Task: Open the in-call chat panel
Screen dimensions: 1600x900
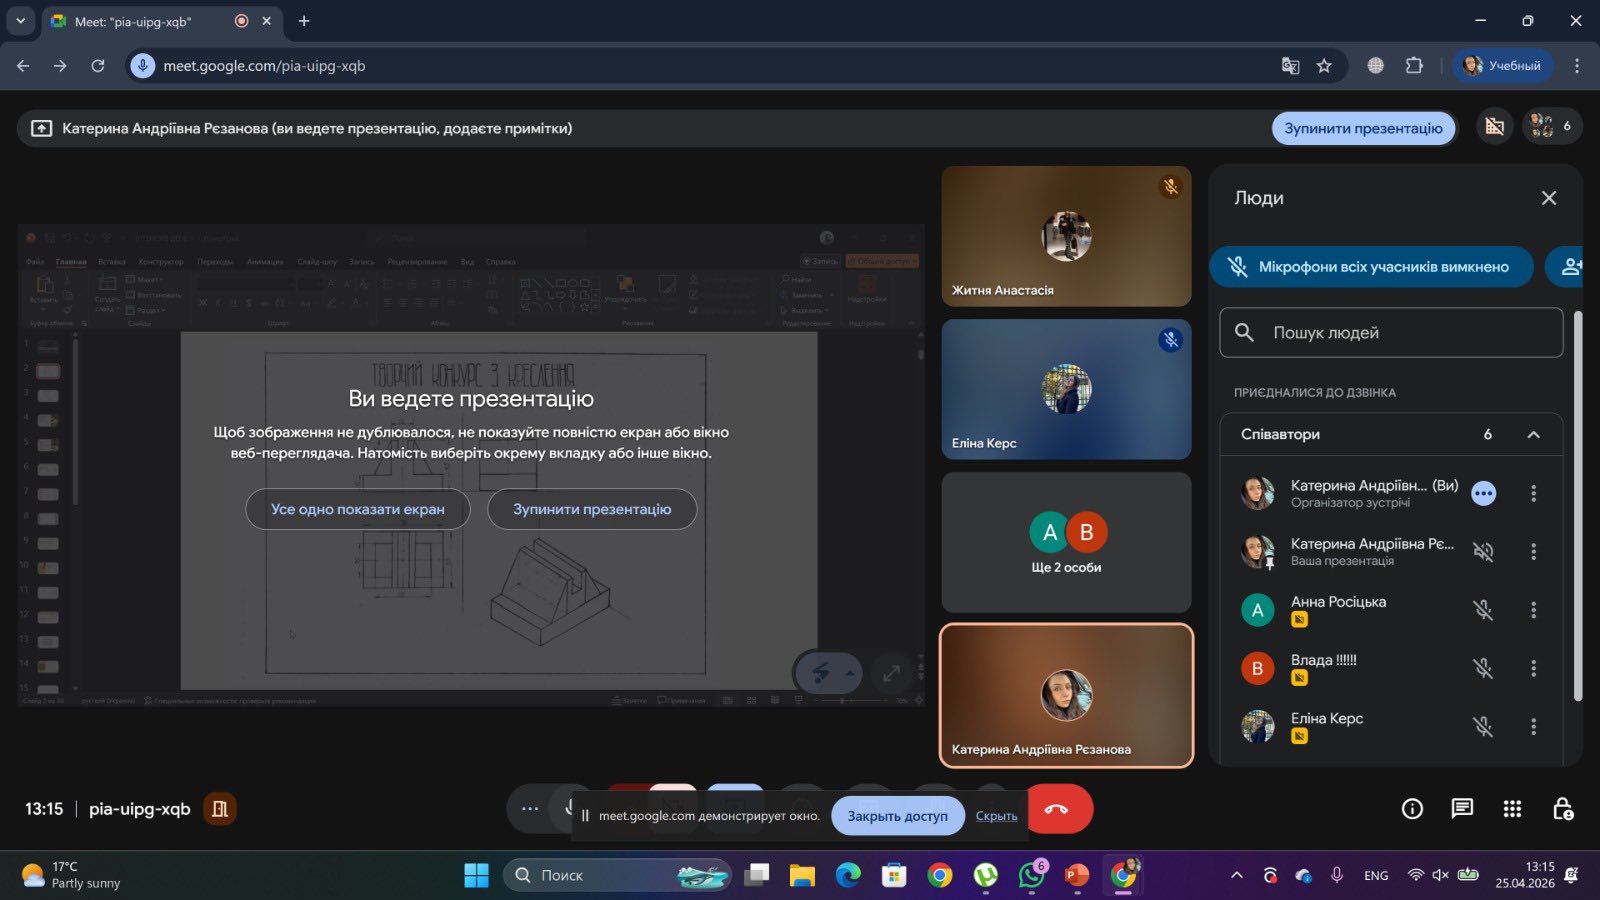Action: (x=1462, y=809)
